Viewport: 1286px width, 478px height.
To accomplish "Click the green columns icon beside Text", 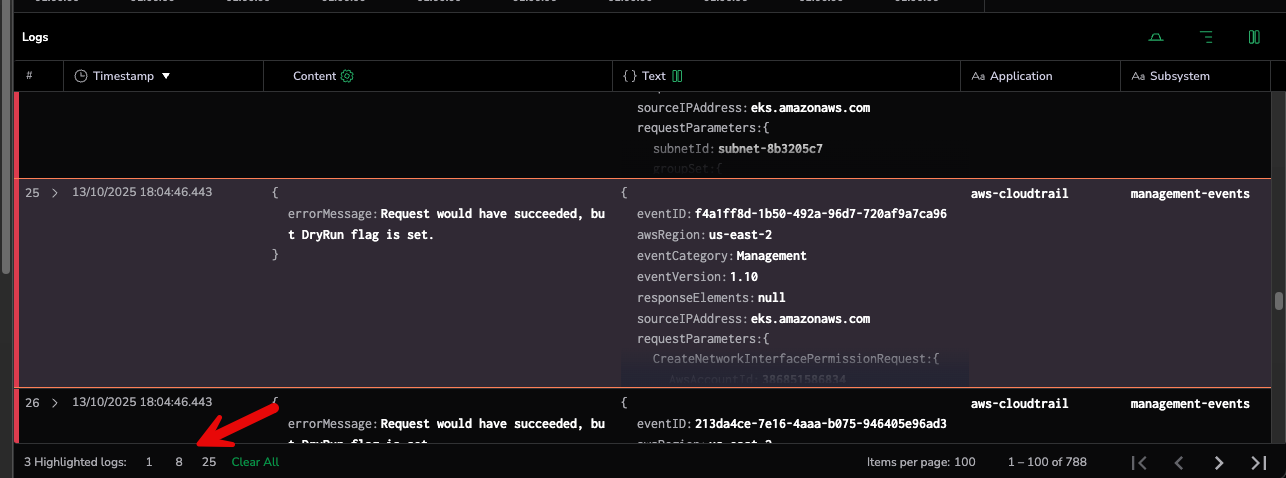I will [677, 76].
